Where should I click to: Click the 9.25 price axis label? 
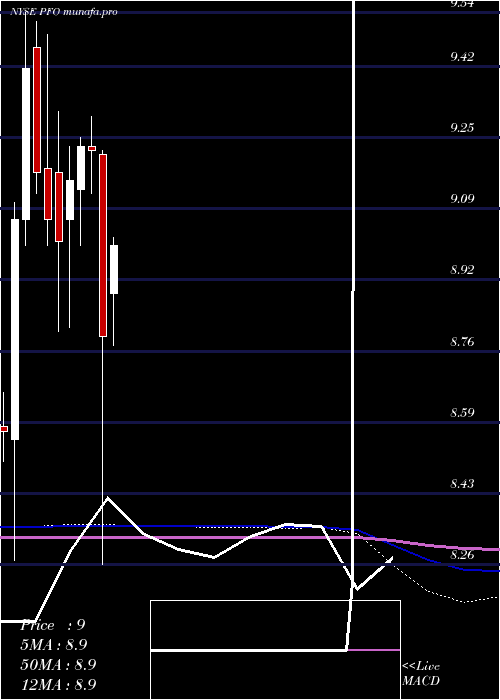click(462, 128)
